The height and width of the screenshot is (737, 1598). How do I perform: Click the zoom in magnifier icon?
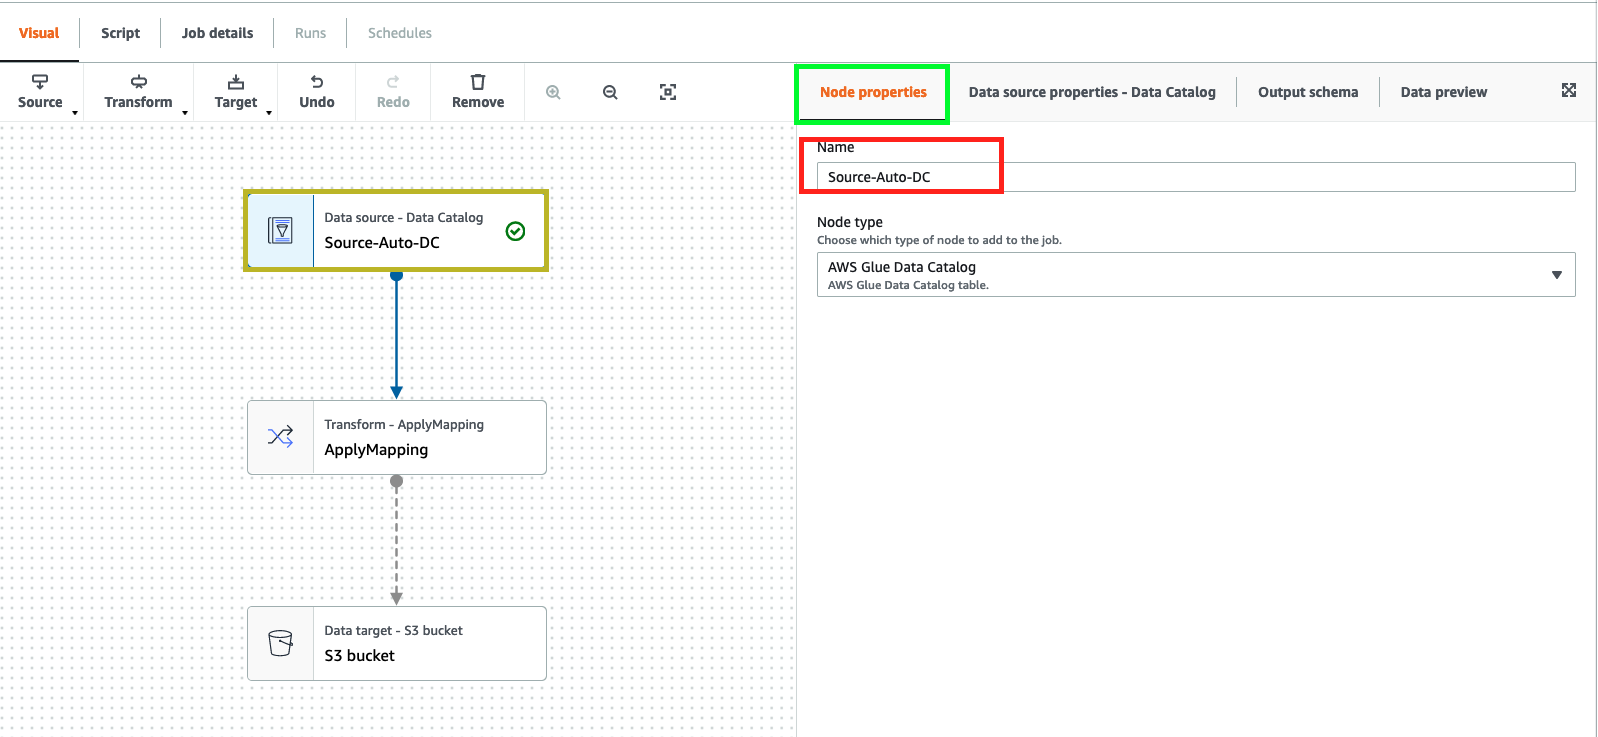point(553,92)
